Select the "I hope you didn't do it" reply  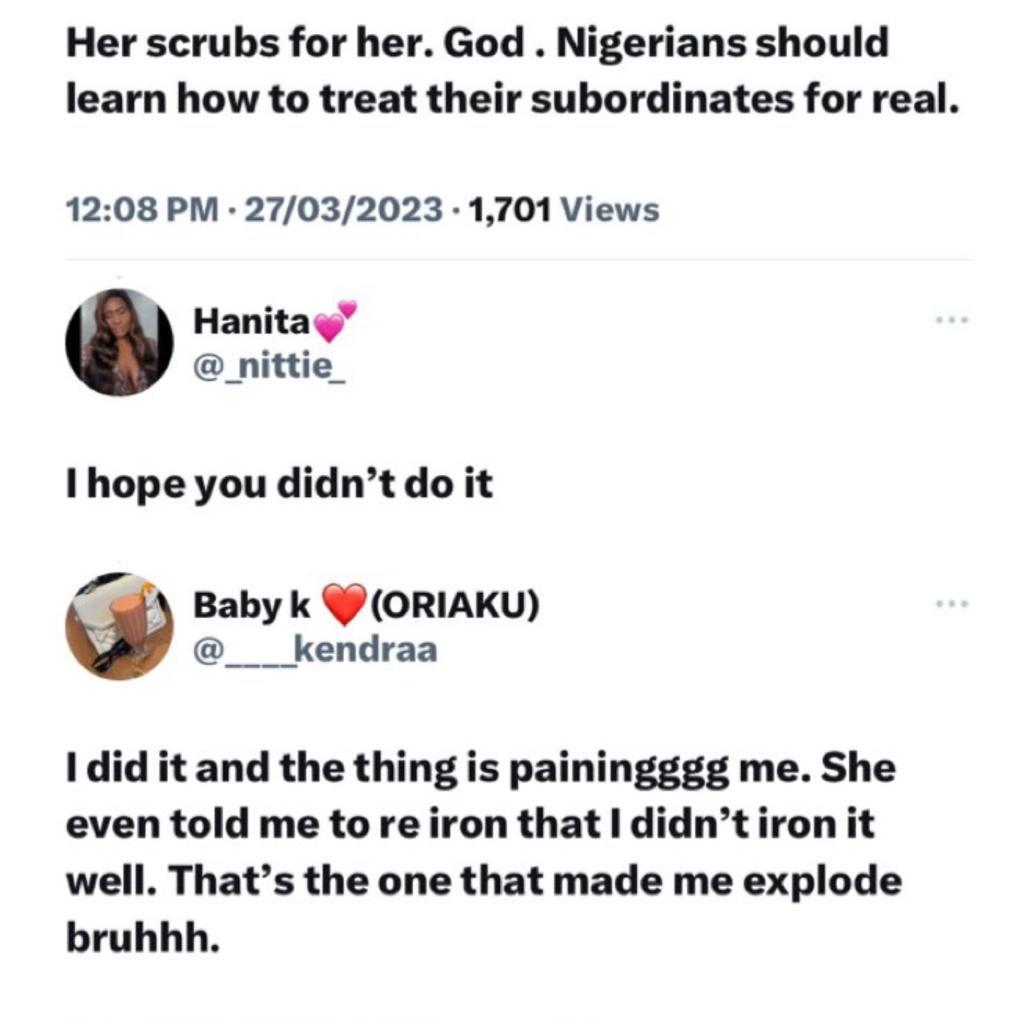tap(279, 484)
